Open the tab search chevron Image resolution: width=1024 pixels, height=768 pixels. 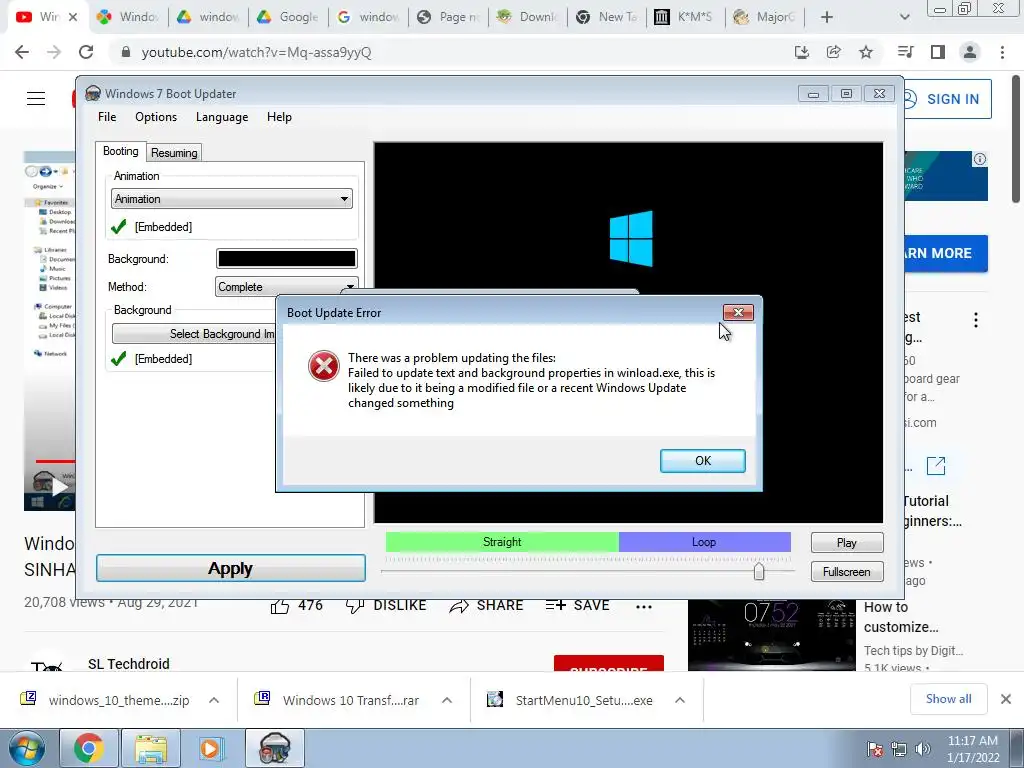tap(904, 17)
